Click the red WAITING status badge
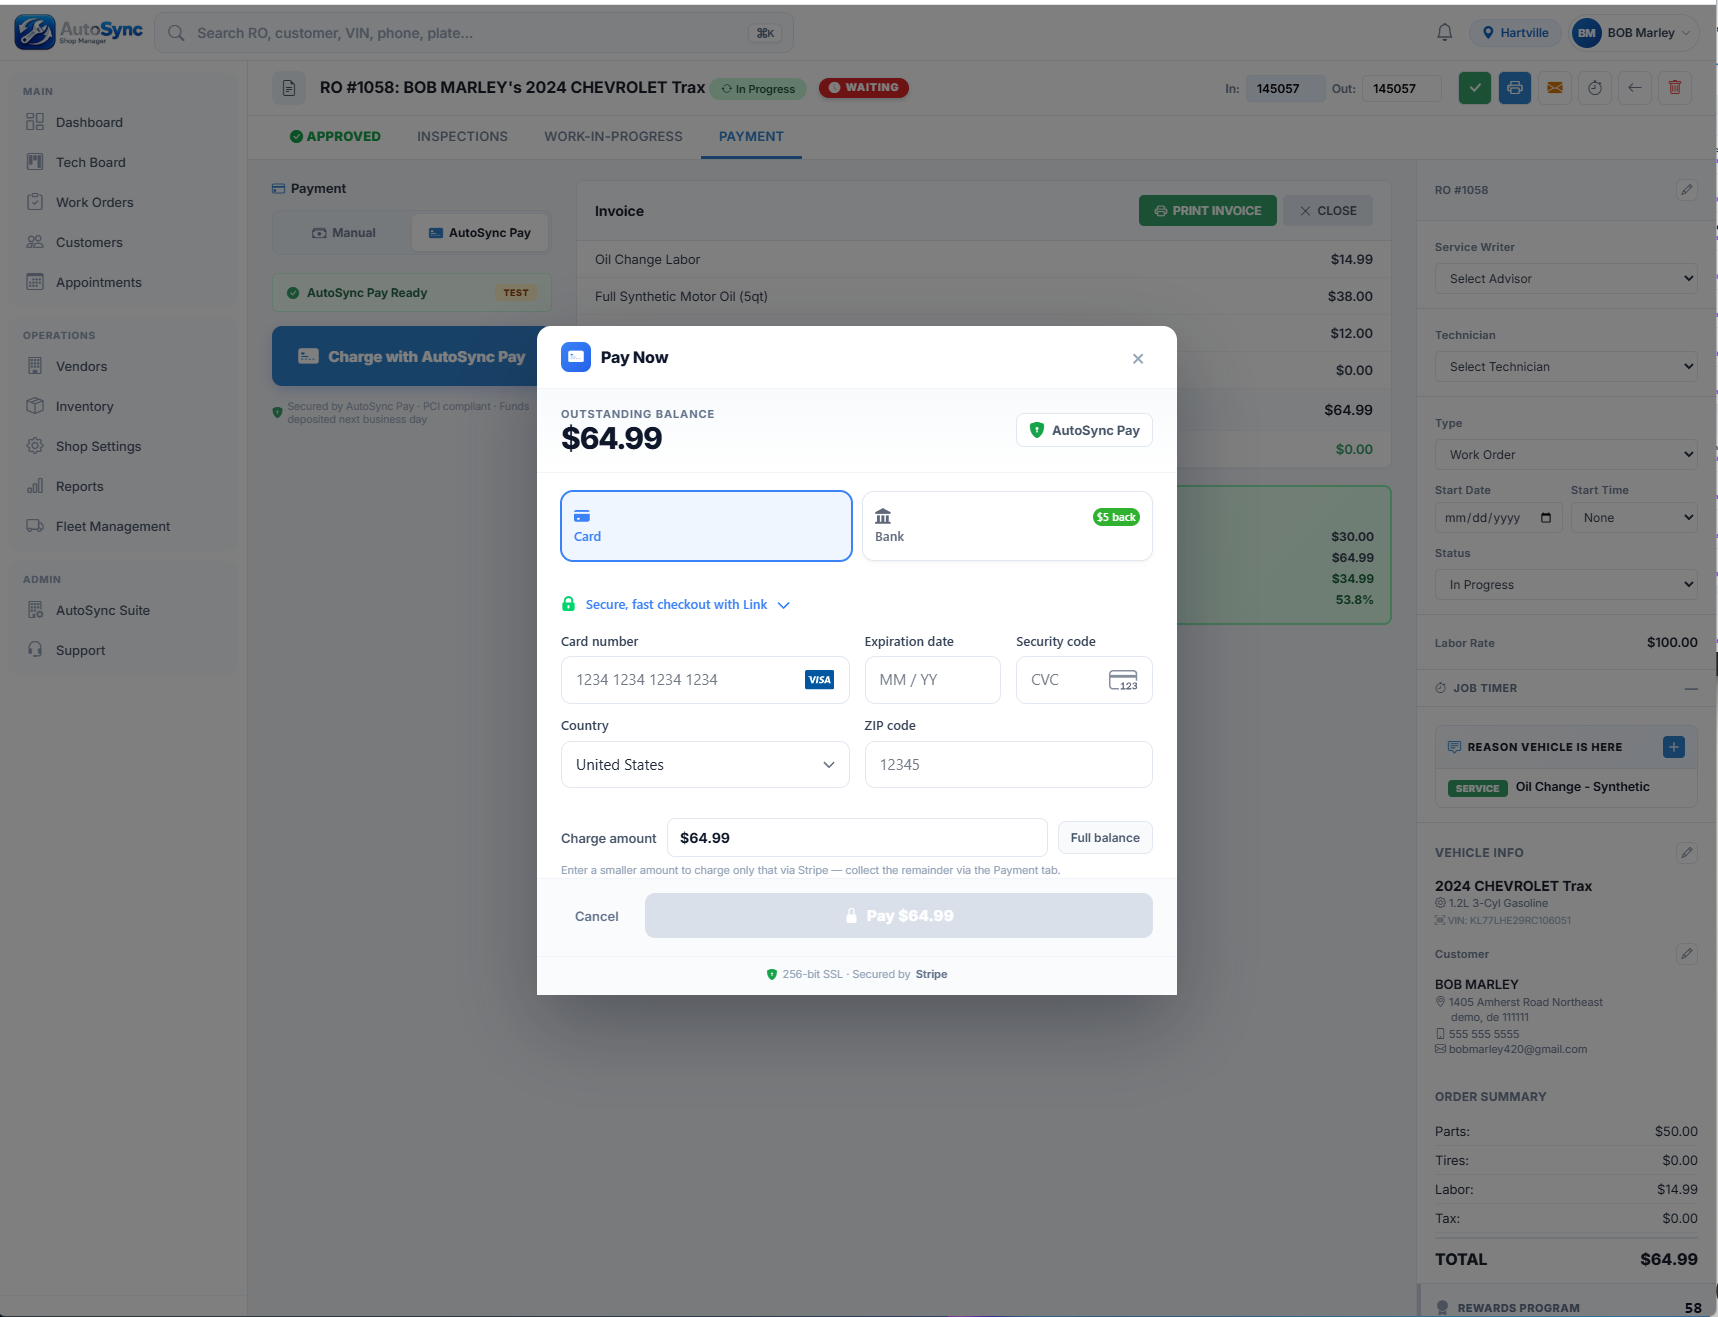1718x1317 pixels. 864,88
